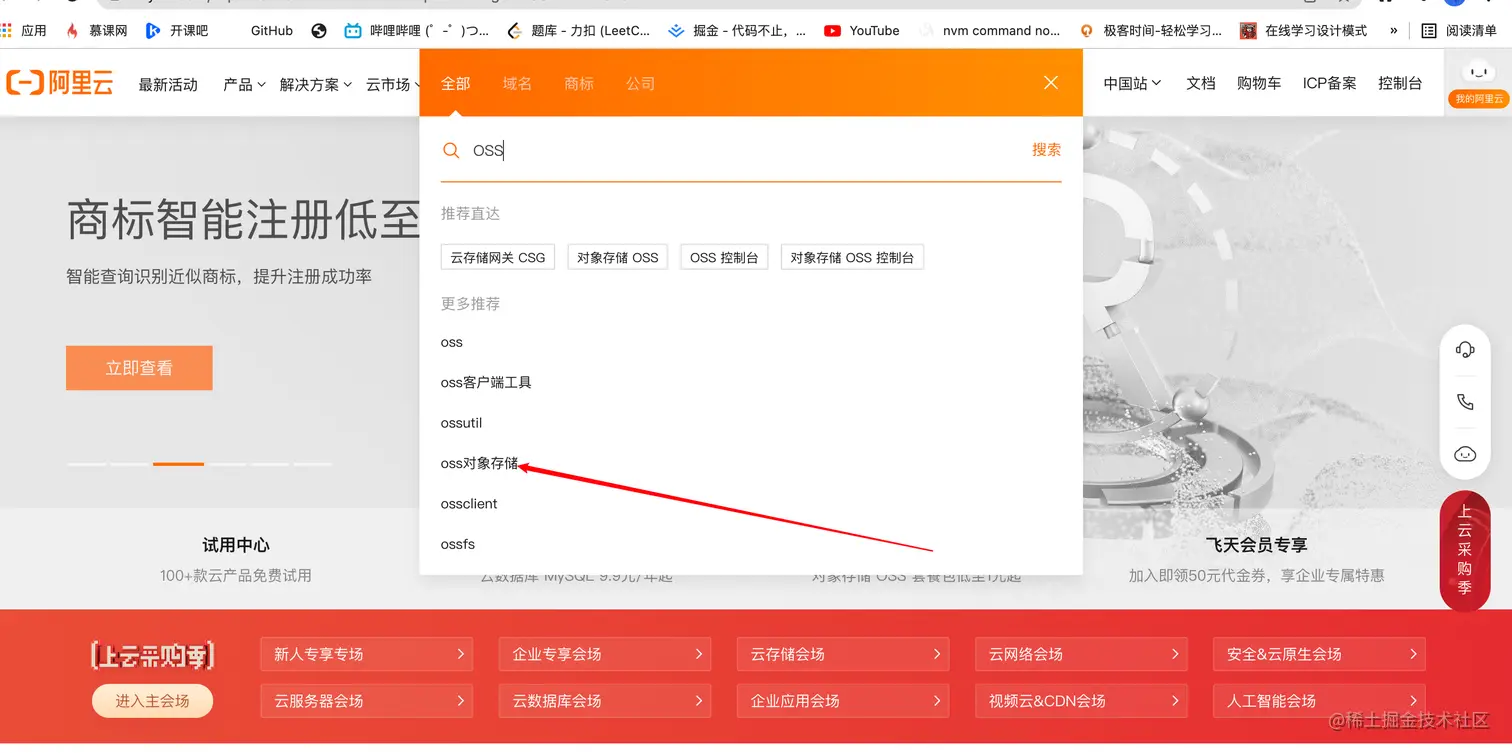Click the 进入主会场 button

152,701
